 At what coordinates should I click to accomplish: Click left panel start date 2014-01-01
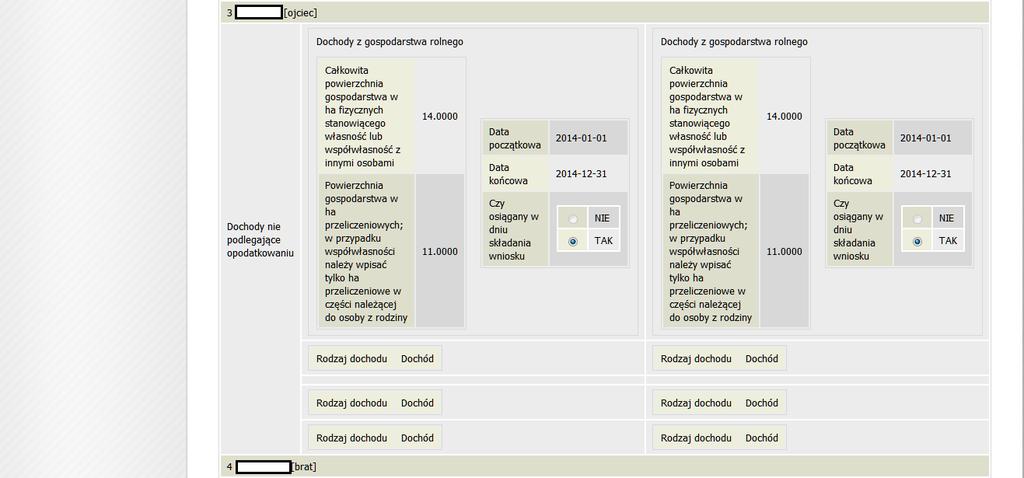(581, 138)
